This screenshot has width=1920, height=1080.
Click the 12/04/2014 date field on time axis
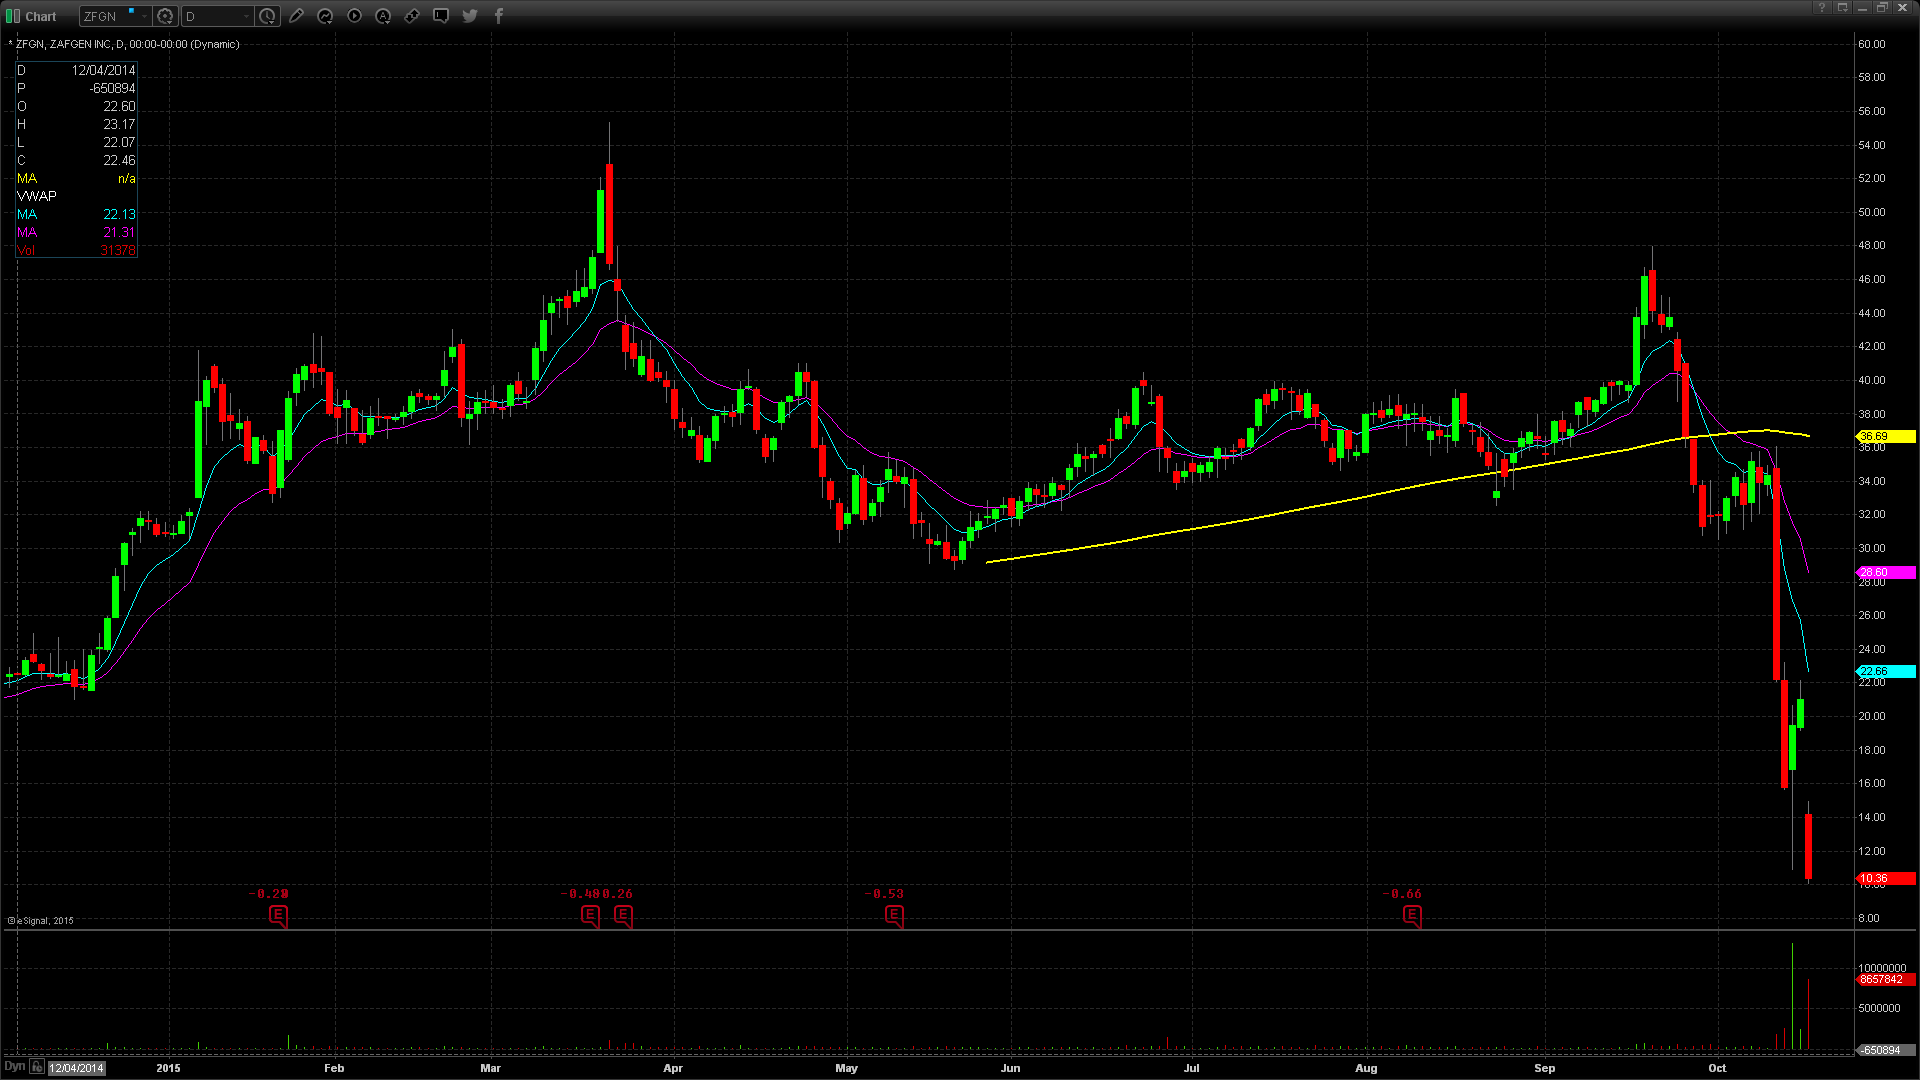click(x=77, y=1068)
